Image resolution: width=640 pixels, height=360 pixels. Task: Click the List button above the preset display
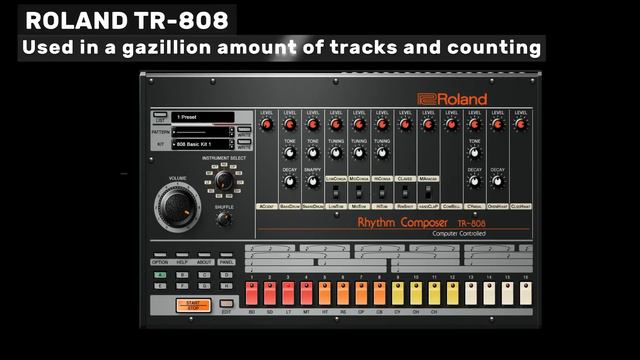coord(160,115)
